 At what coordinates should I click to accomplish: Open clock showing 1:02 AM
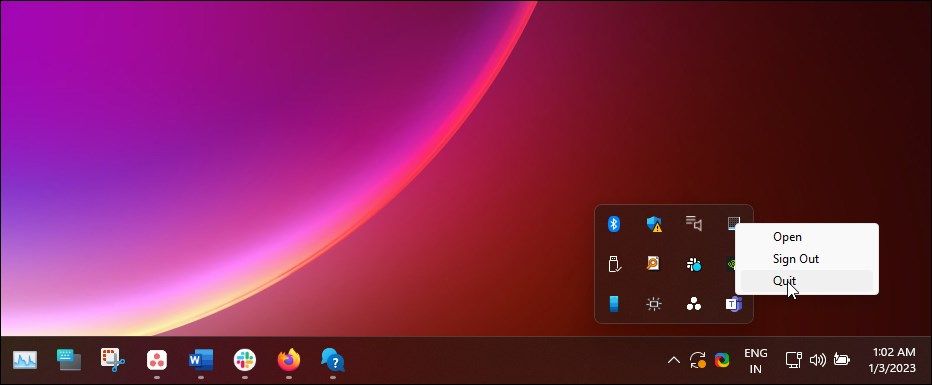(892, 360)
